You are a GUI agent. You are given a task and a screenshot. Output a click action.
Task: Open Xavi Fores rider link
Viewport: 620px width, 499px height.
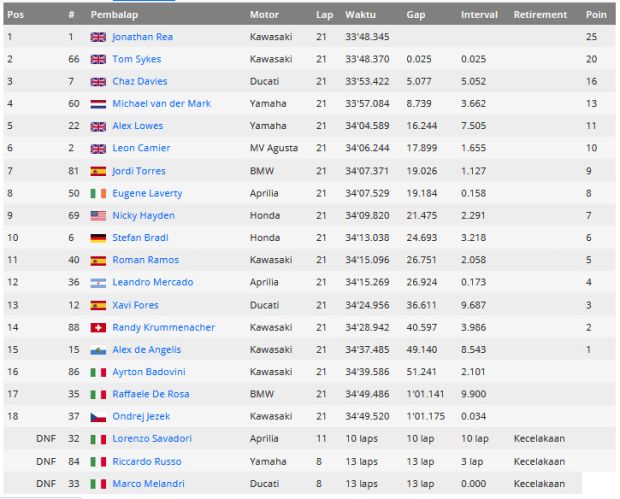pos(135,305)
